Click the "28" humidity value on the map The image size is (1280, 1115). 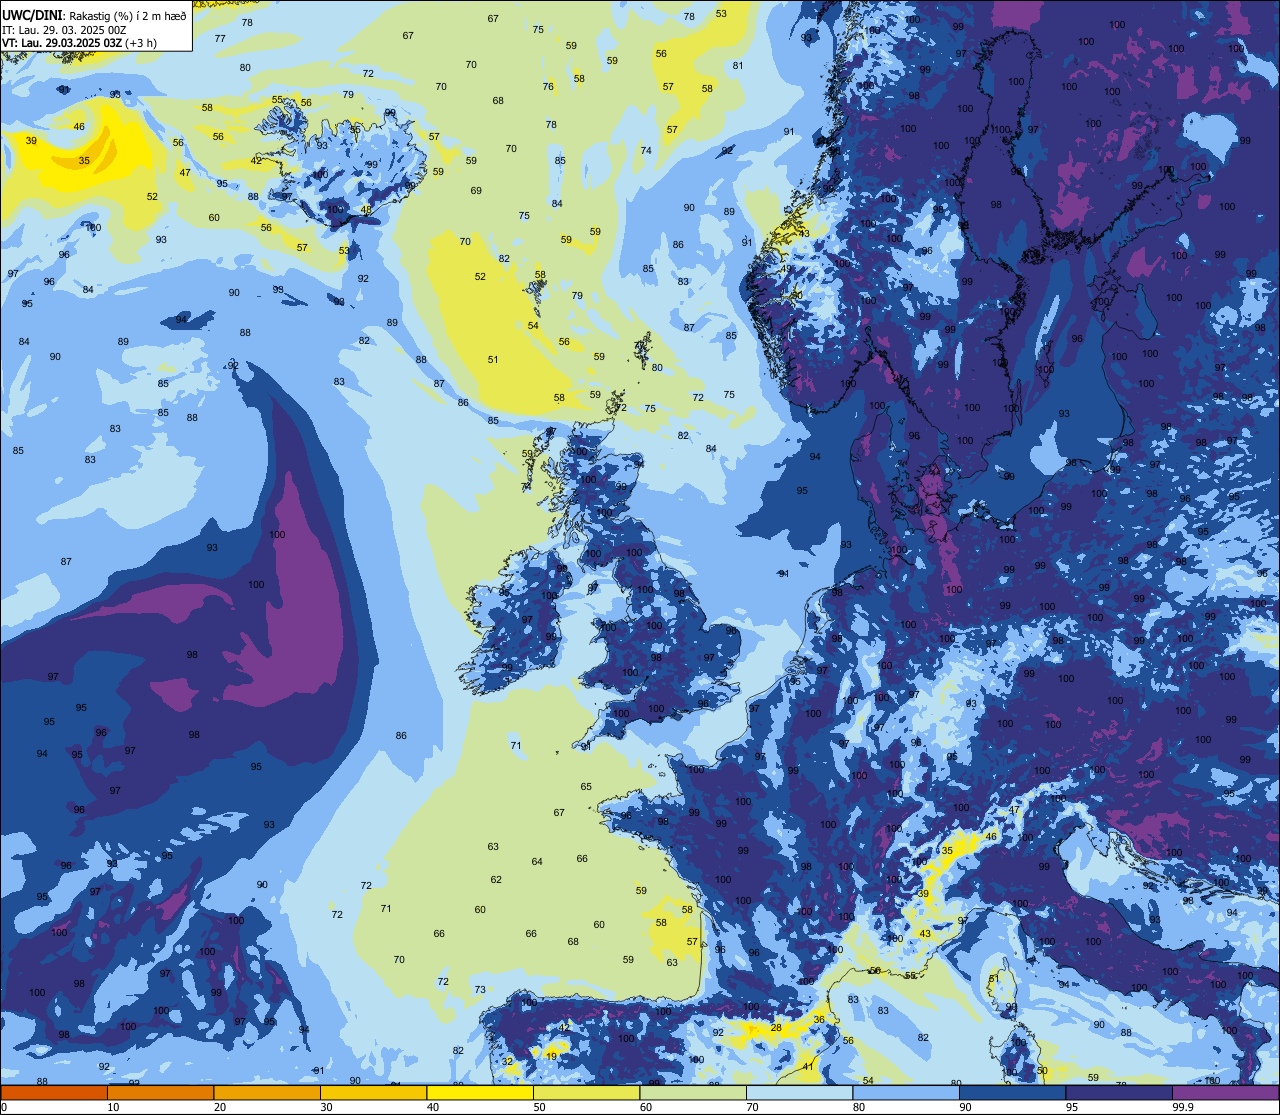pos(776,1028)
